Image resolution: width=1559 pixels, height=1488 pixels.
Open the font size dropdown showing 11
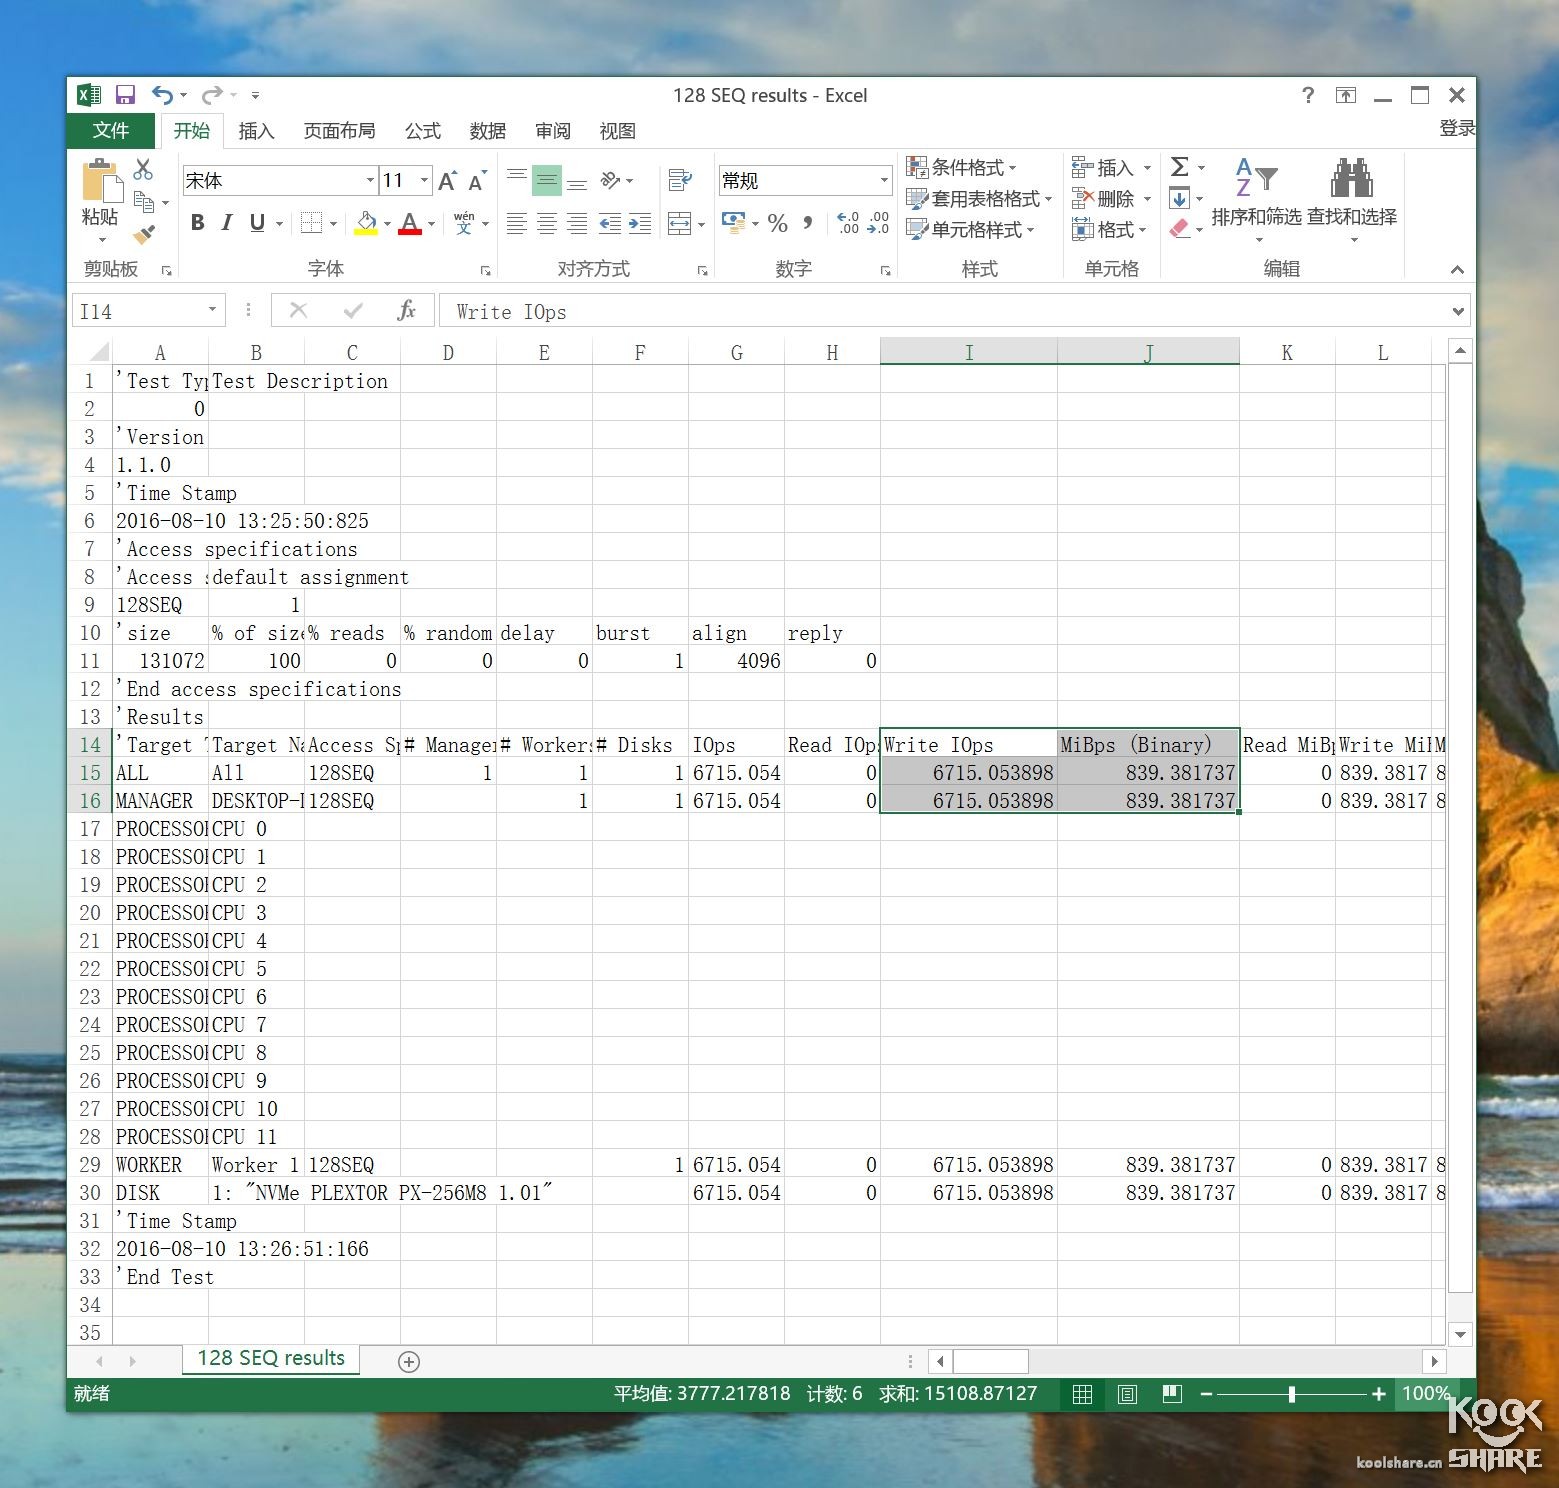pyautogui.click(x=424, y=181)
